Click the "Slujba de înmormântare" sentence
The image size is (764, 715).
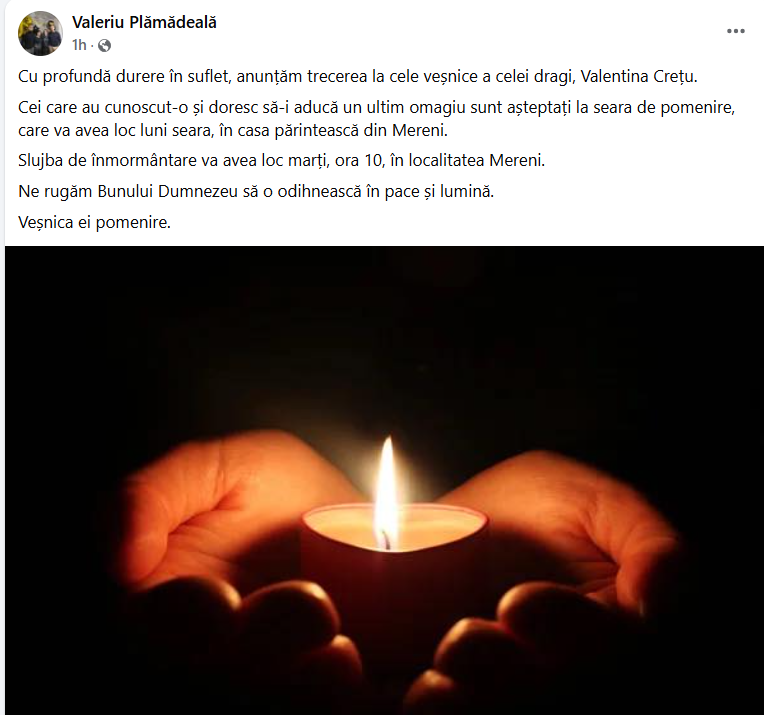pyautogui.click(x=282, y=160)
